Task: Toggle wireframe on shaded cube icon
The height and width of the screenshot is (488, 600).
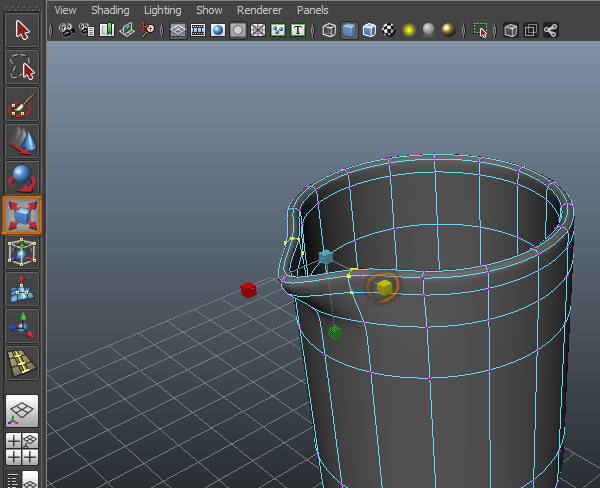Action: (369, 30)
